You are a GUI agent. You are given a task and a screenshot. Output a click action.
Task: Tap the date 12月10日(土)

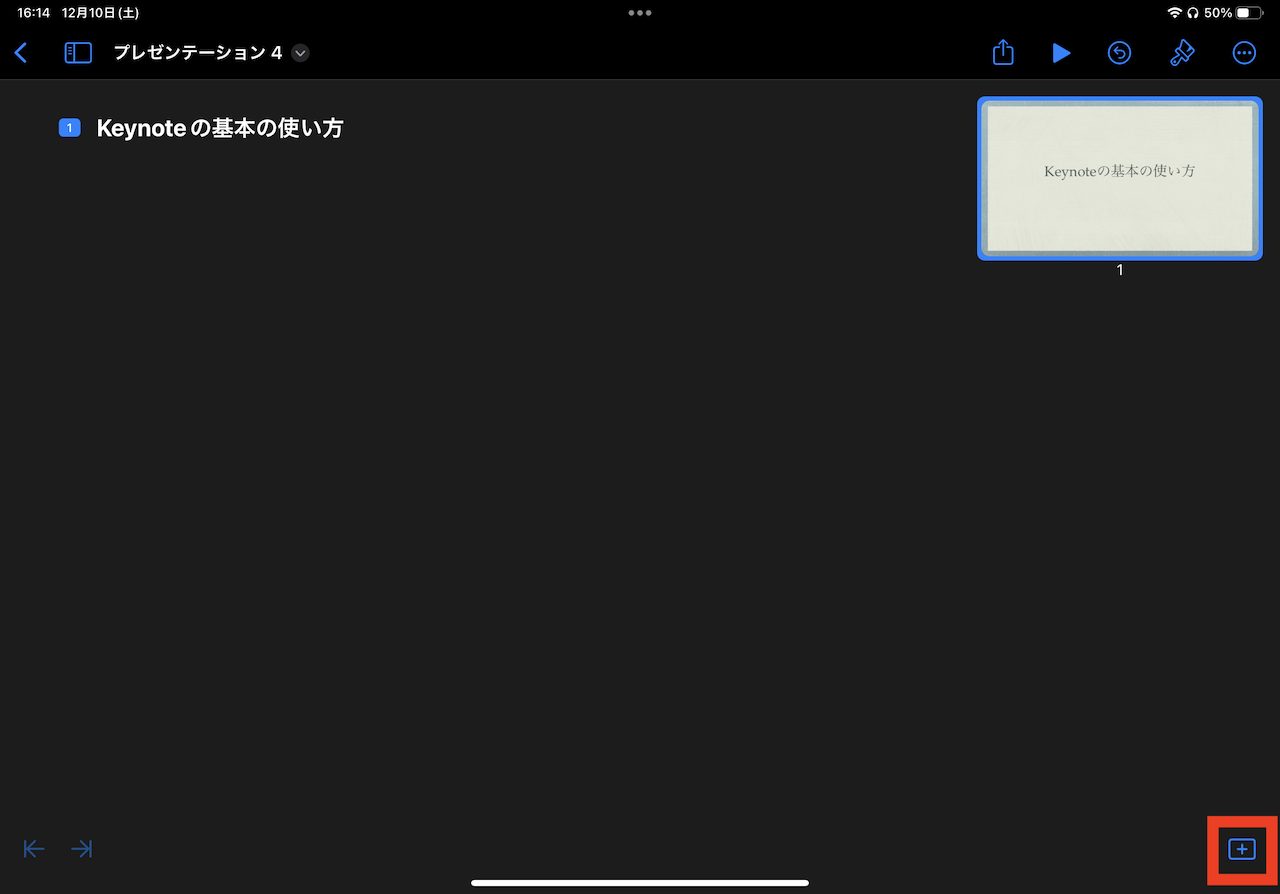tap(100, 13)
